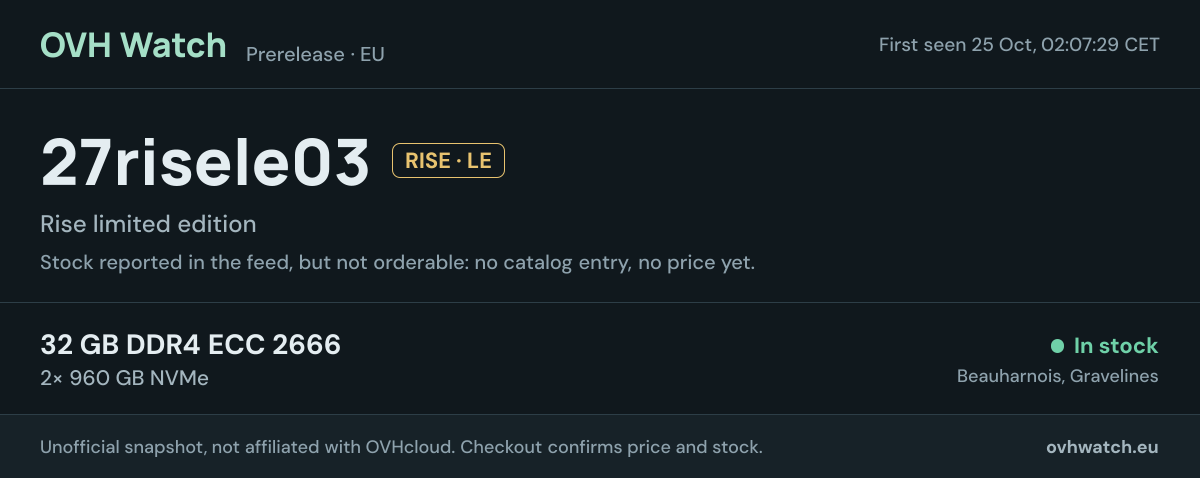Select the In stock status text
This screenshot has height=478, width=1200.
coord(1116,346)
